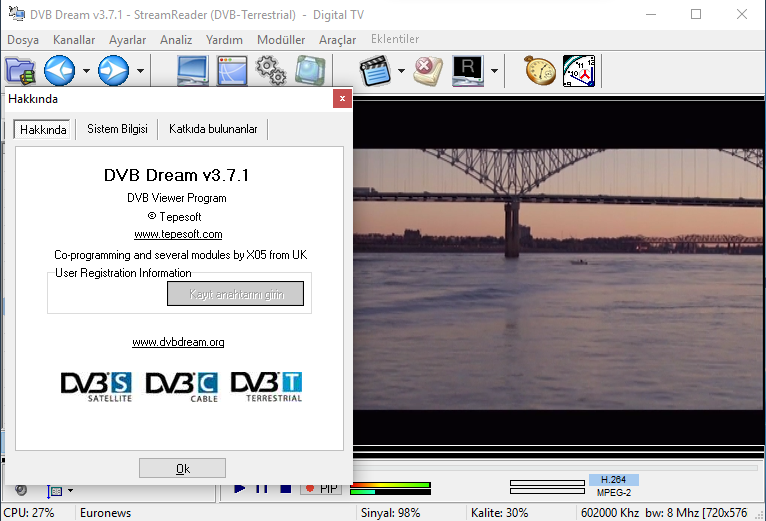Click the DVB Dream app icon in title bar
Viewport: 766px width, 521px height.
[17, 14]
